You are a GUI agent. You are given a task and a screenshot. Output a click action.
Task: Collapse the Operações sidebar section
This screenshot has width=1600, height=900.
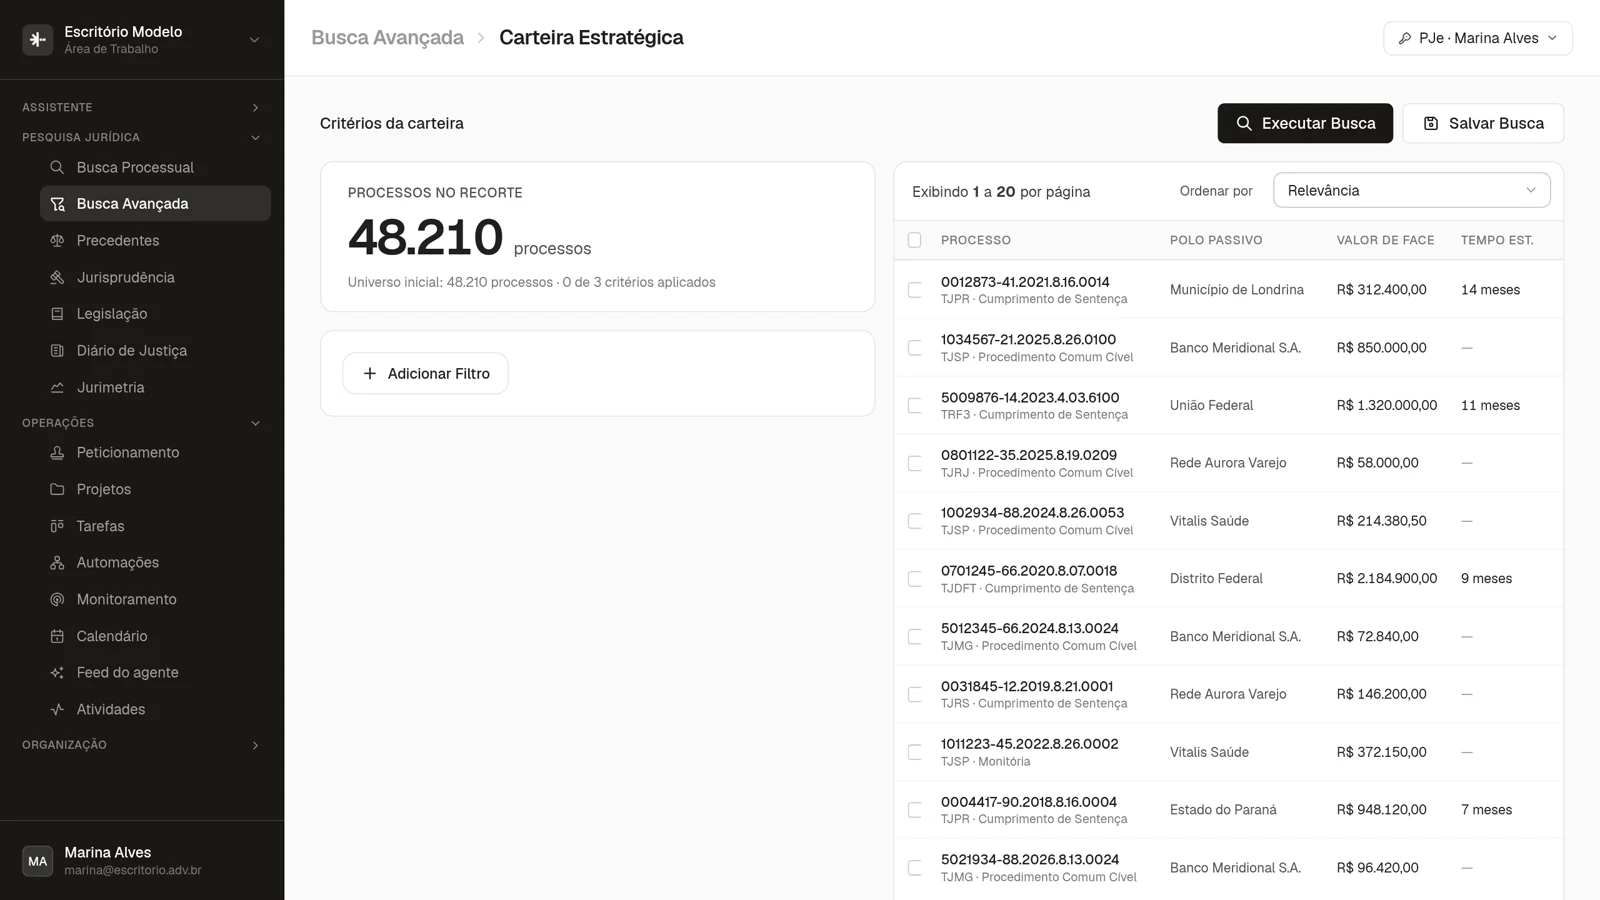click(x=142, y=423)
